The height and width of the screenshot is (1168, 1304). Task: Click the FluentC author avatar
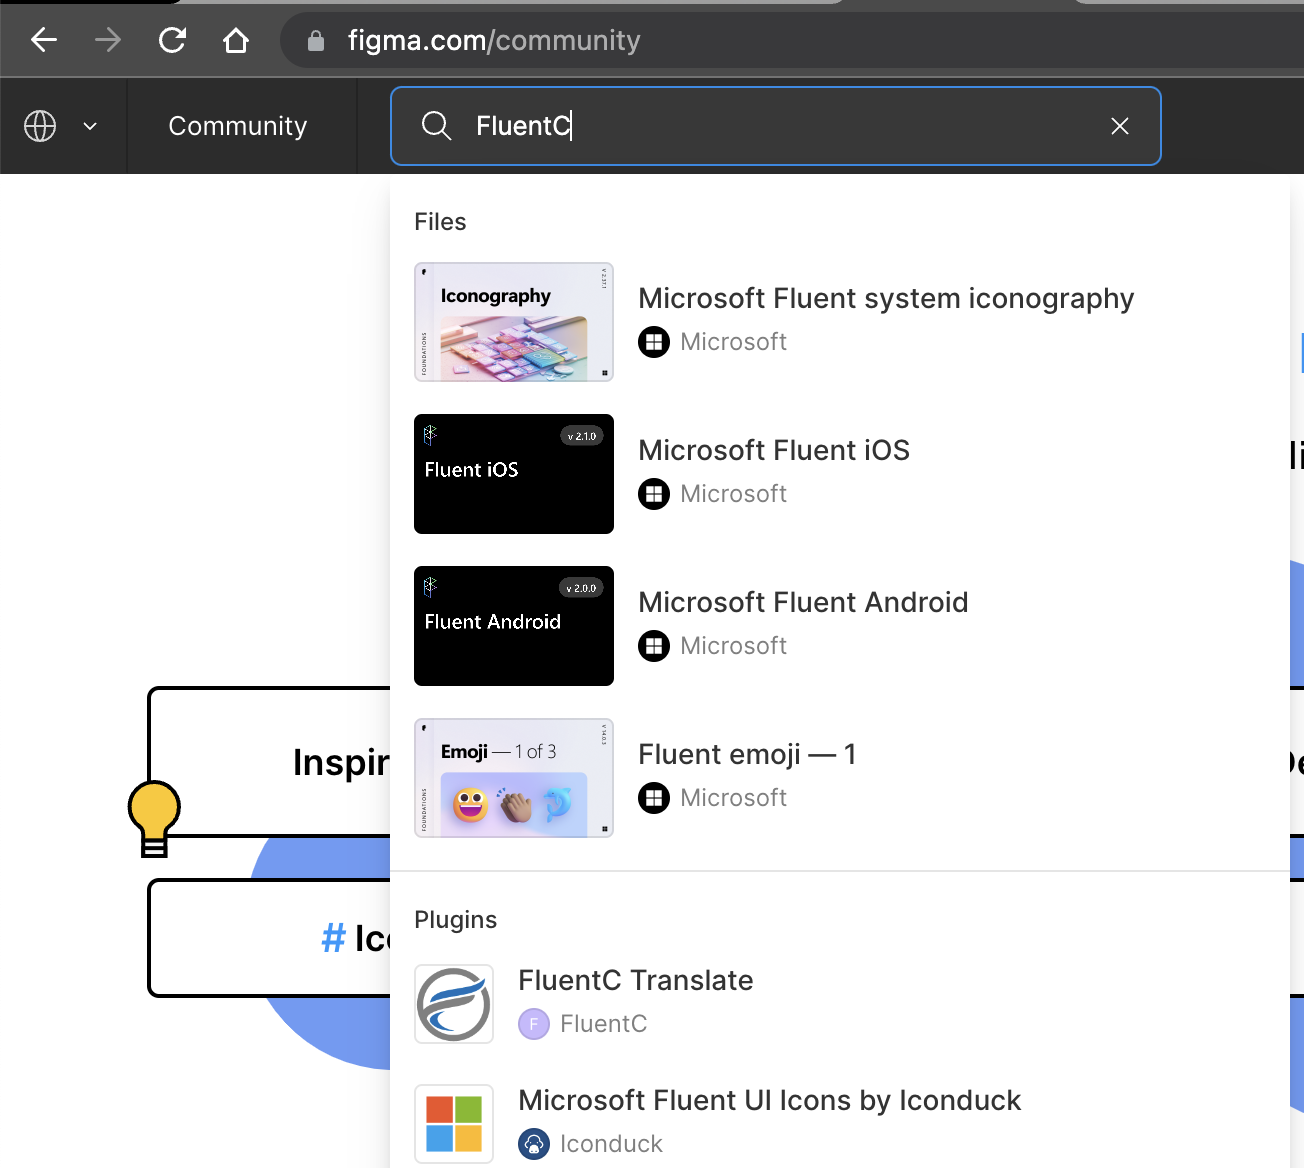[x=534, y=1024]
